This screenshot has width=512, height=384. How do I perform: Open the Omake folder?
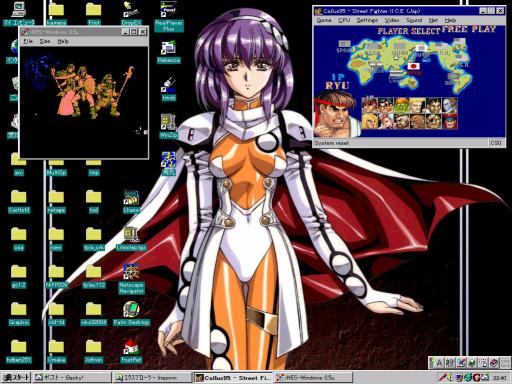coord(56,352)
